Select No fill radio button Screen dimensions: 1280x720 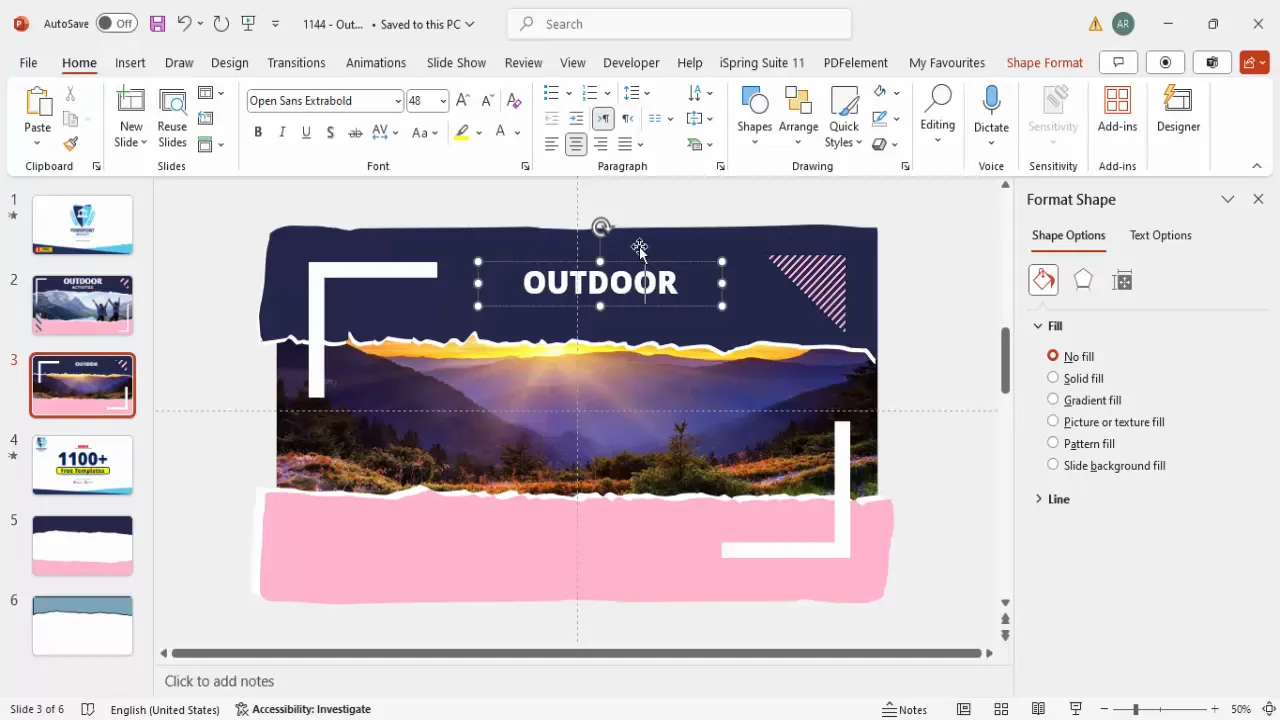[x=1053, y=356]
